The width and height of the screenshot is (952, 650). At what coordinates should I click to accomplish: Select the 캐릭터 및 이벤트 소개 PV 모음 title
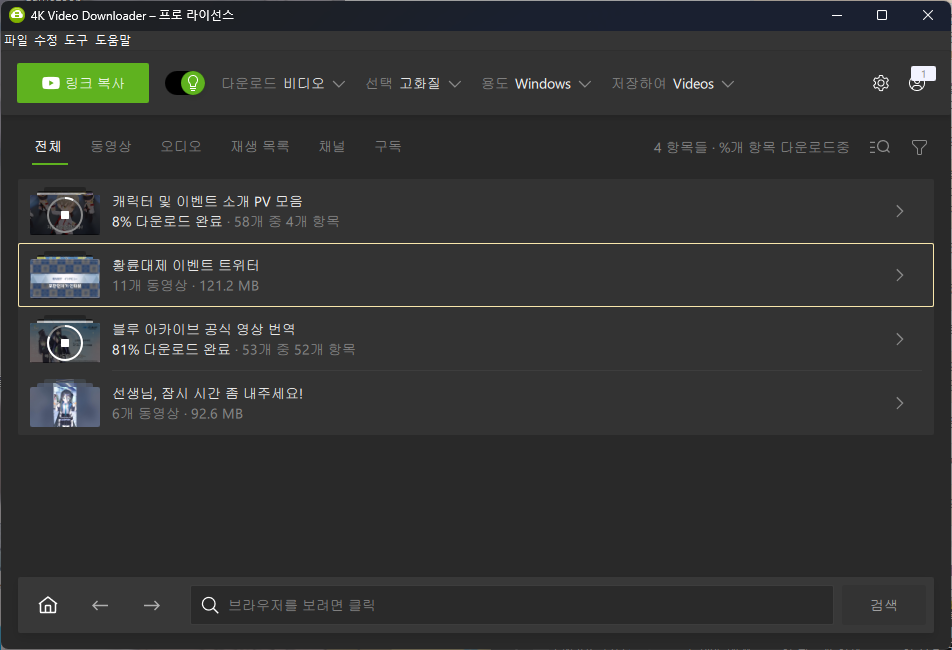pyautogui.click(x=207, y=201)
